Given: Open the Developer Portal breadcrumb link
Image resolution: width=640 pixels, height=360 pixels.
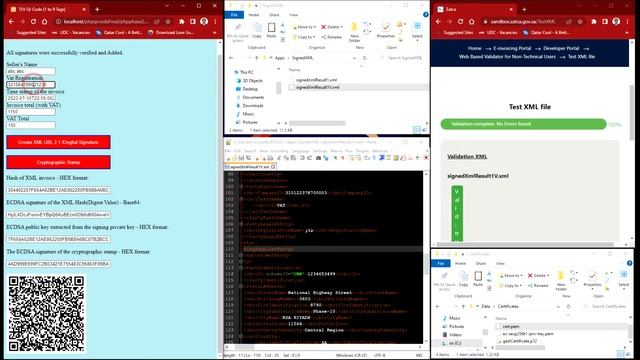Looking at the screenshot, I should pyautogui.click(x=561, y=48).
